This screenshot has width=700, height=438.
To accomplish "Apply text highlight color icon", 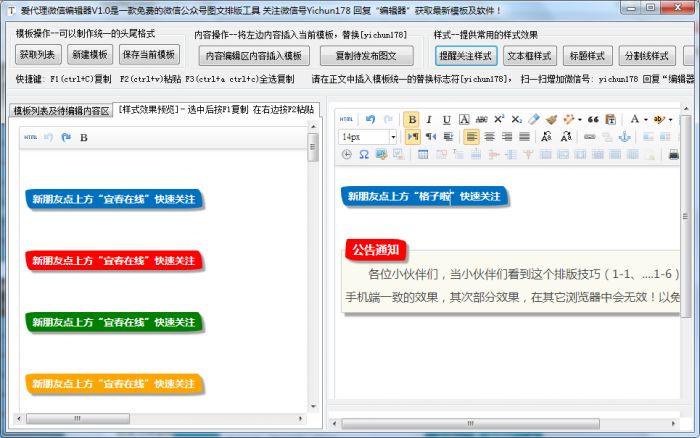I will click(659, 119).
